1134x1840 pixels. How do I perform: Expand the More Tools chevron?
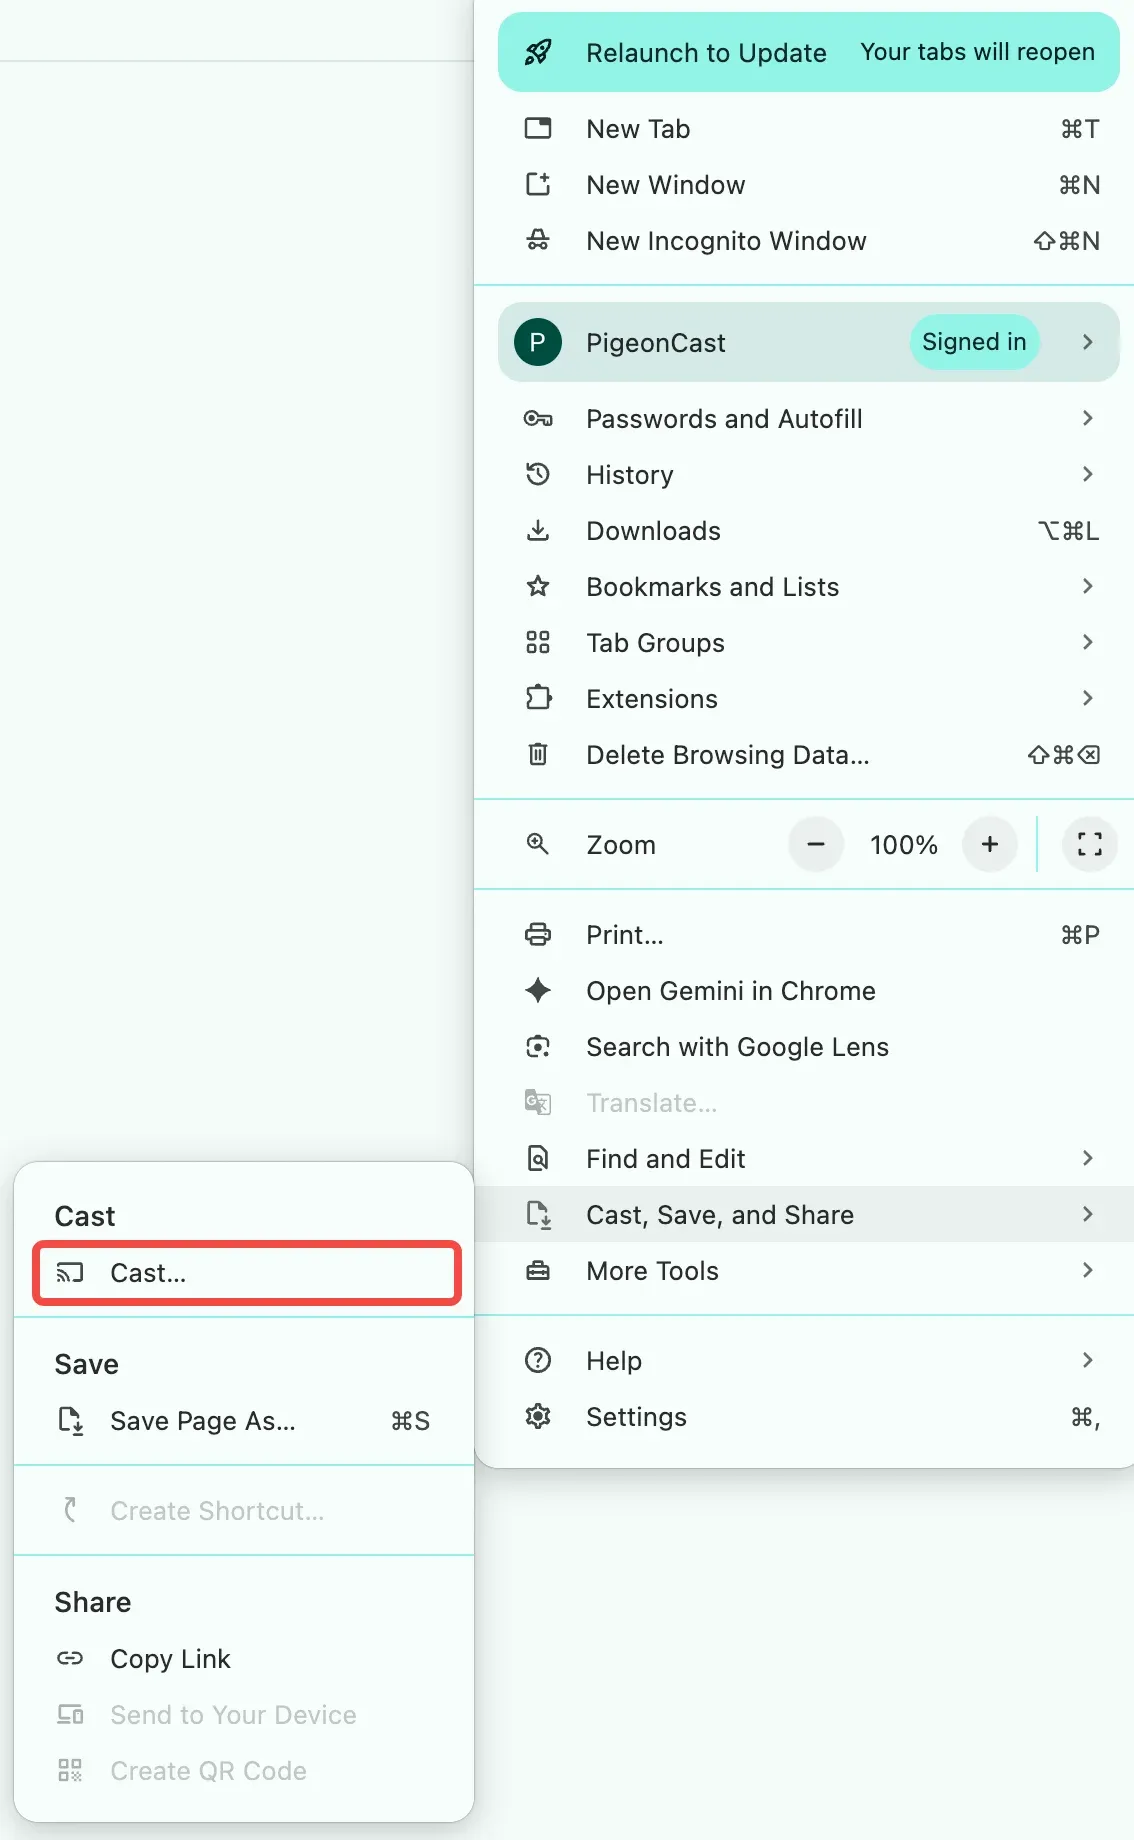point(1088,1270)
